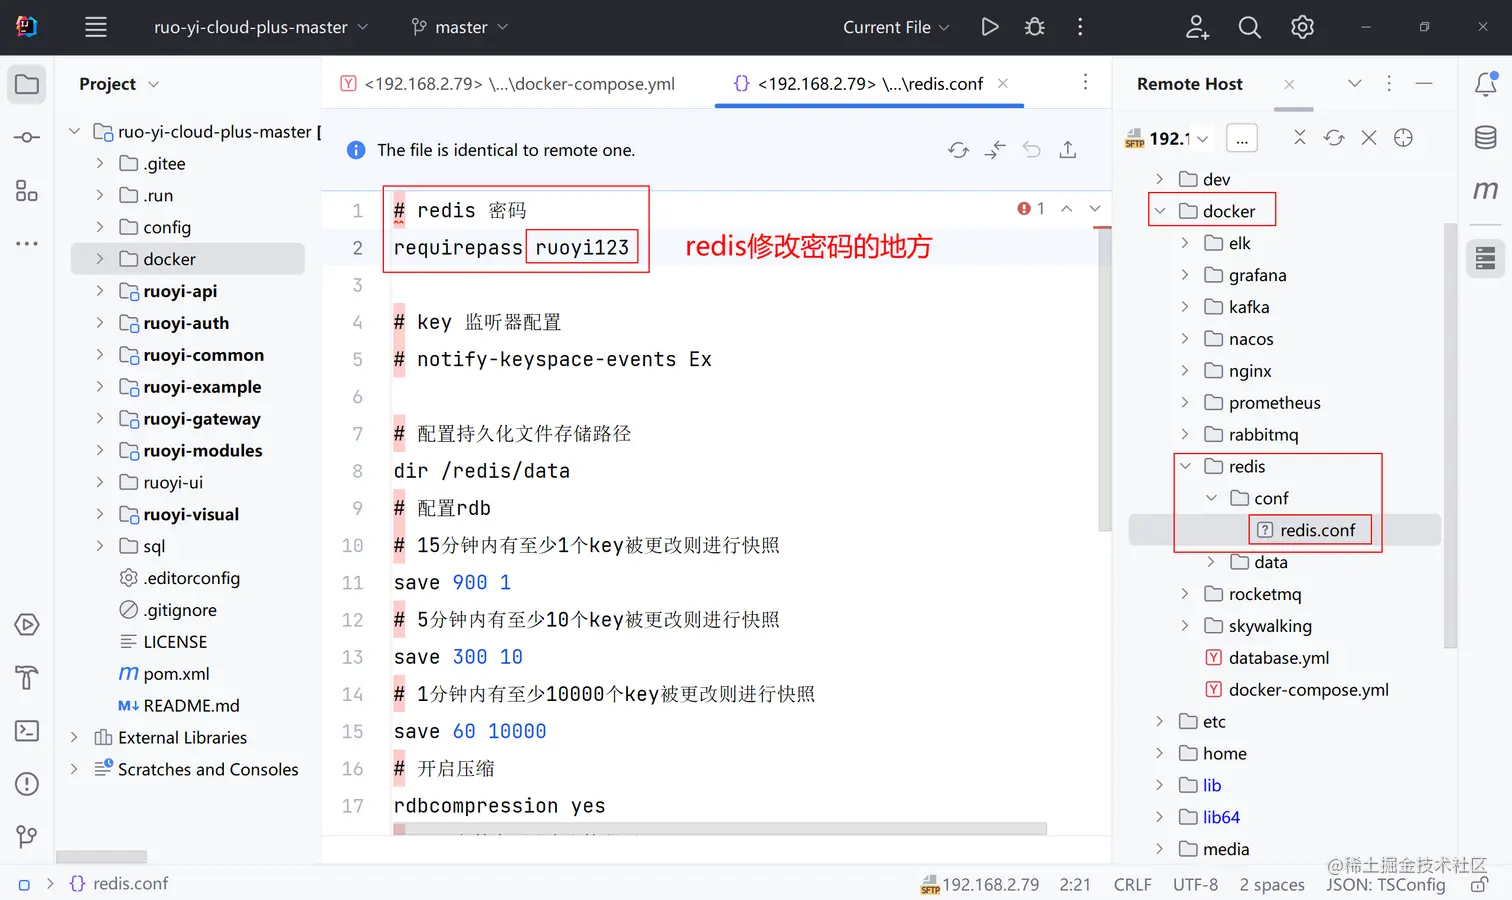The height and width of the screenshot is (900, 1512).
Task: Open the Commit tool window
Action: tap(27, 137)
